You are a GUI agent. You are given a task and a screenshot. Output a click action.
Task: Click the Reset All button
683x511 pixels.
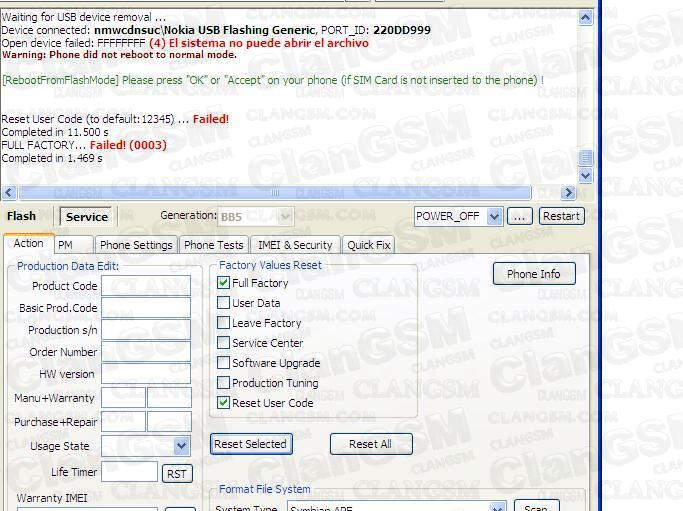(371, 444)
